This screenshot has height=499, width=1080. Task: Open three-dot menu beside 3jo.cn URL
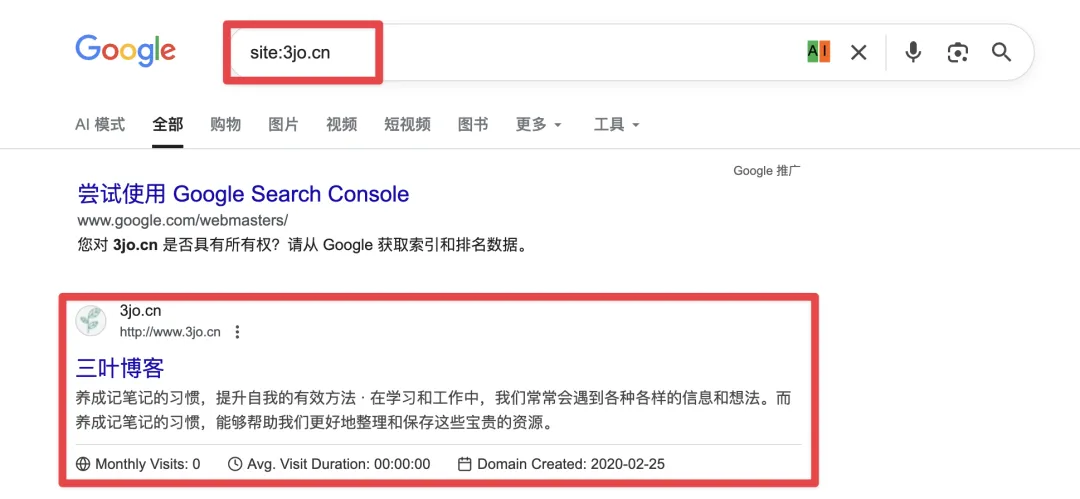tap(237, 332)
